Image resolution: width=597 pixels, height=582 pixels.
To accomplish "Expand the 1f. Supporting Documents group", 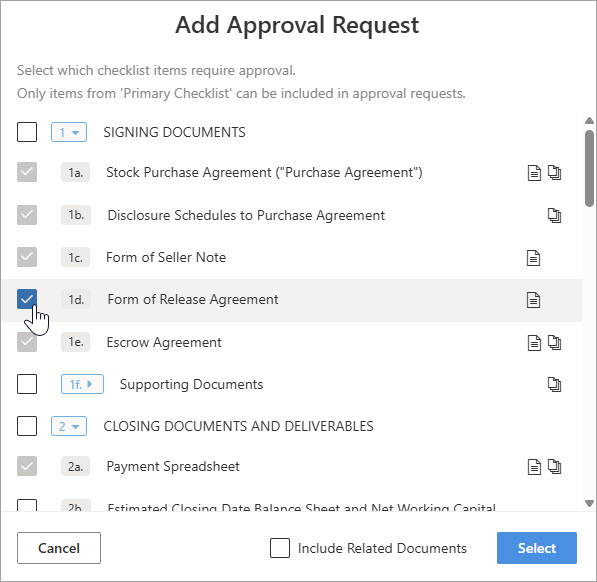I will click(82, 384).
